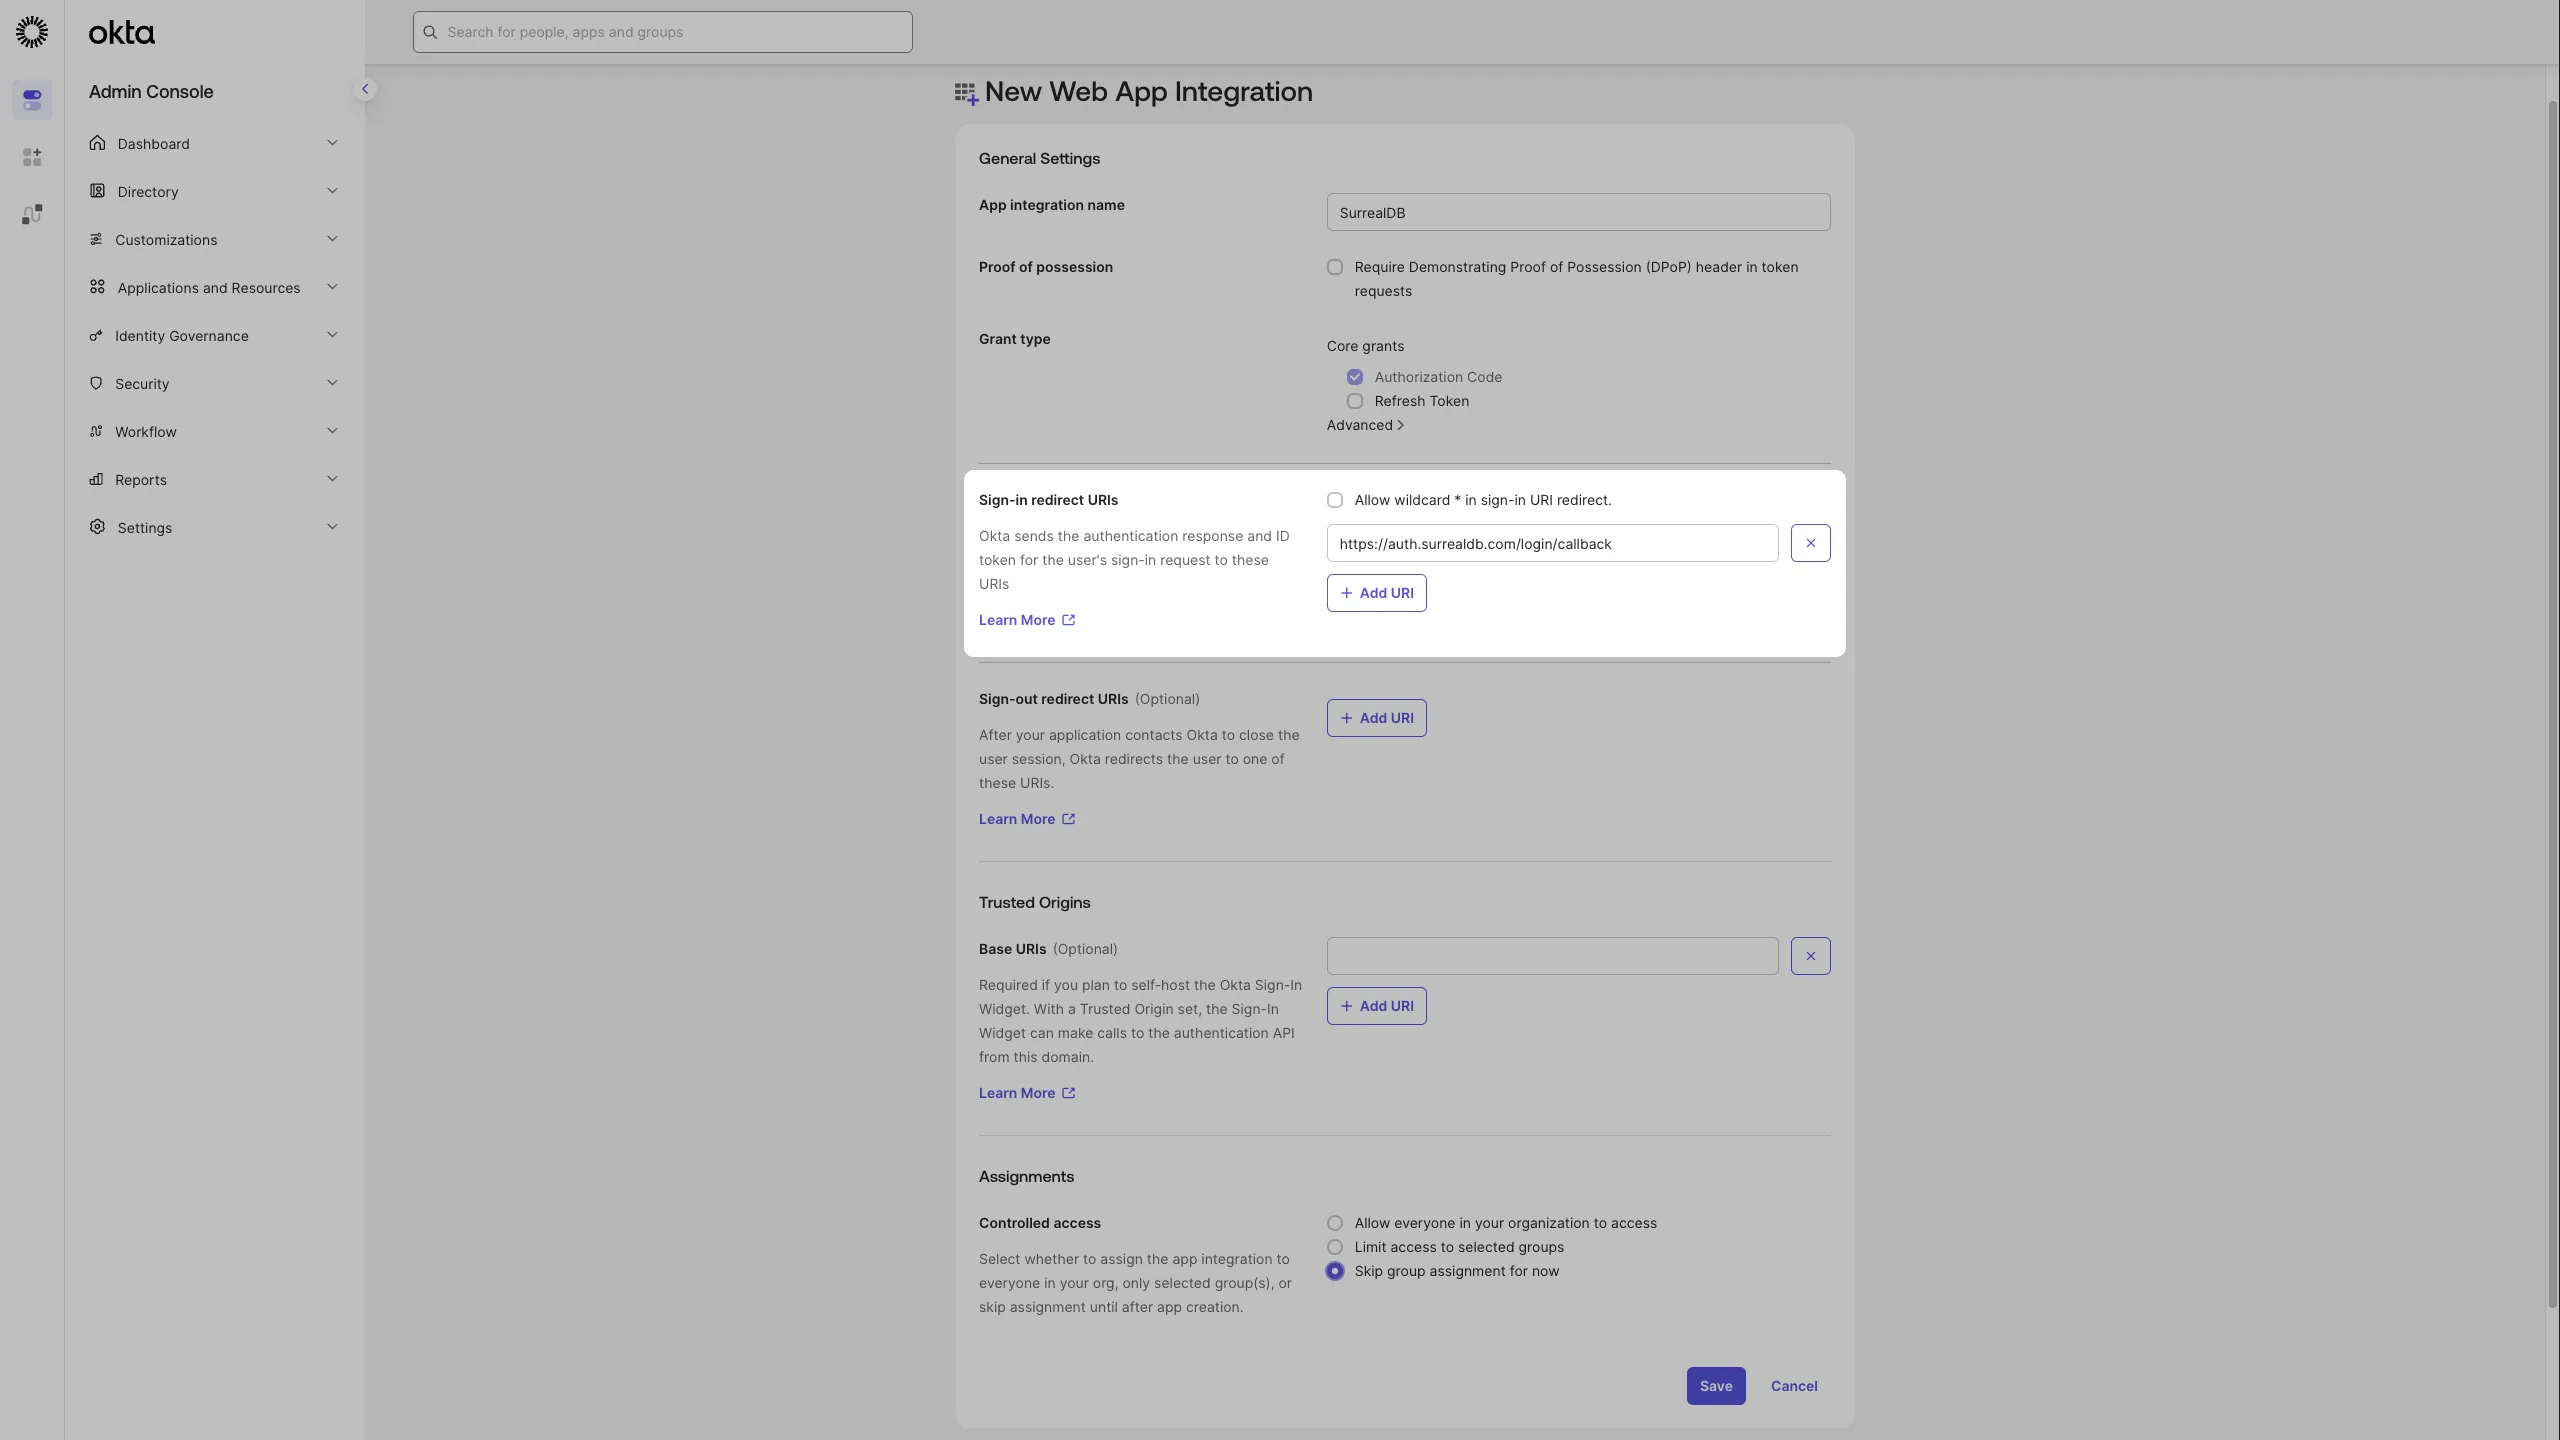
Task: Clear the Base URIs field with X
Action: click(1810, 956)
